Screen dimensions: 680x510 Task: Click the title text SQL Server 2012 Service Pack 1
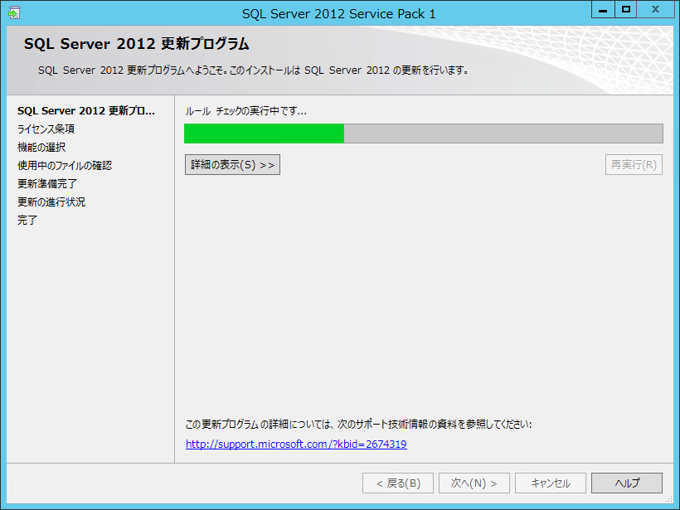coord(339,14)
